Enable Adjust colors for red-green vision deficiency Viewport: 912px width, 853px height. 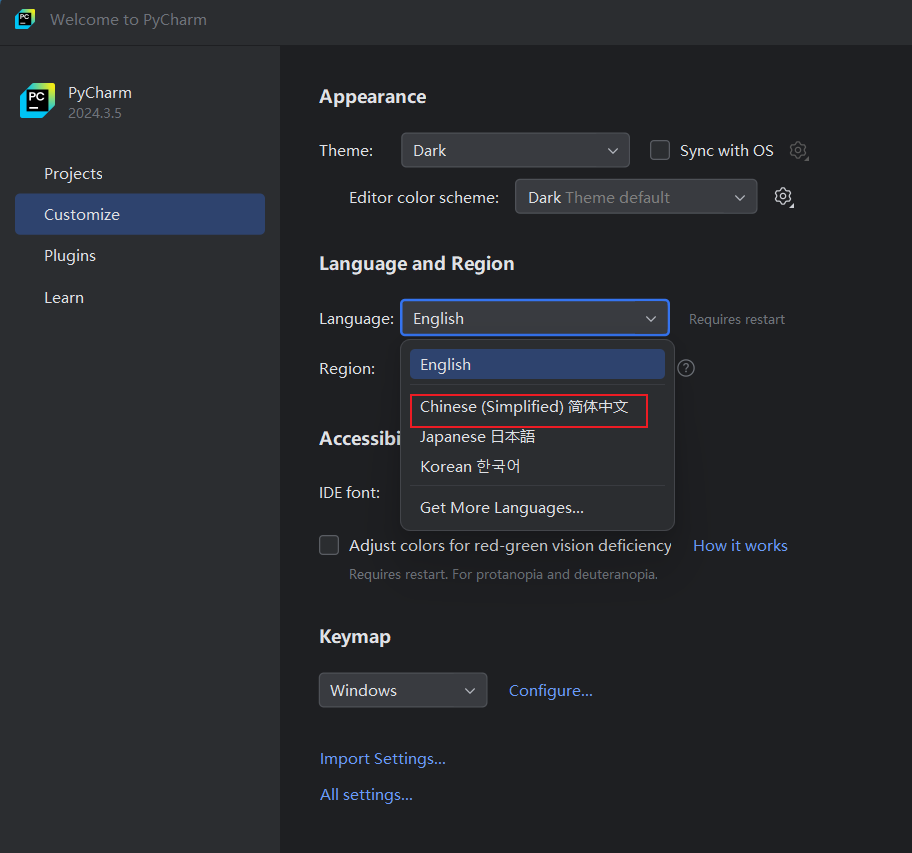(329, 545)
